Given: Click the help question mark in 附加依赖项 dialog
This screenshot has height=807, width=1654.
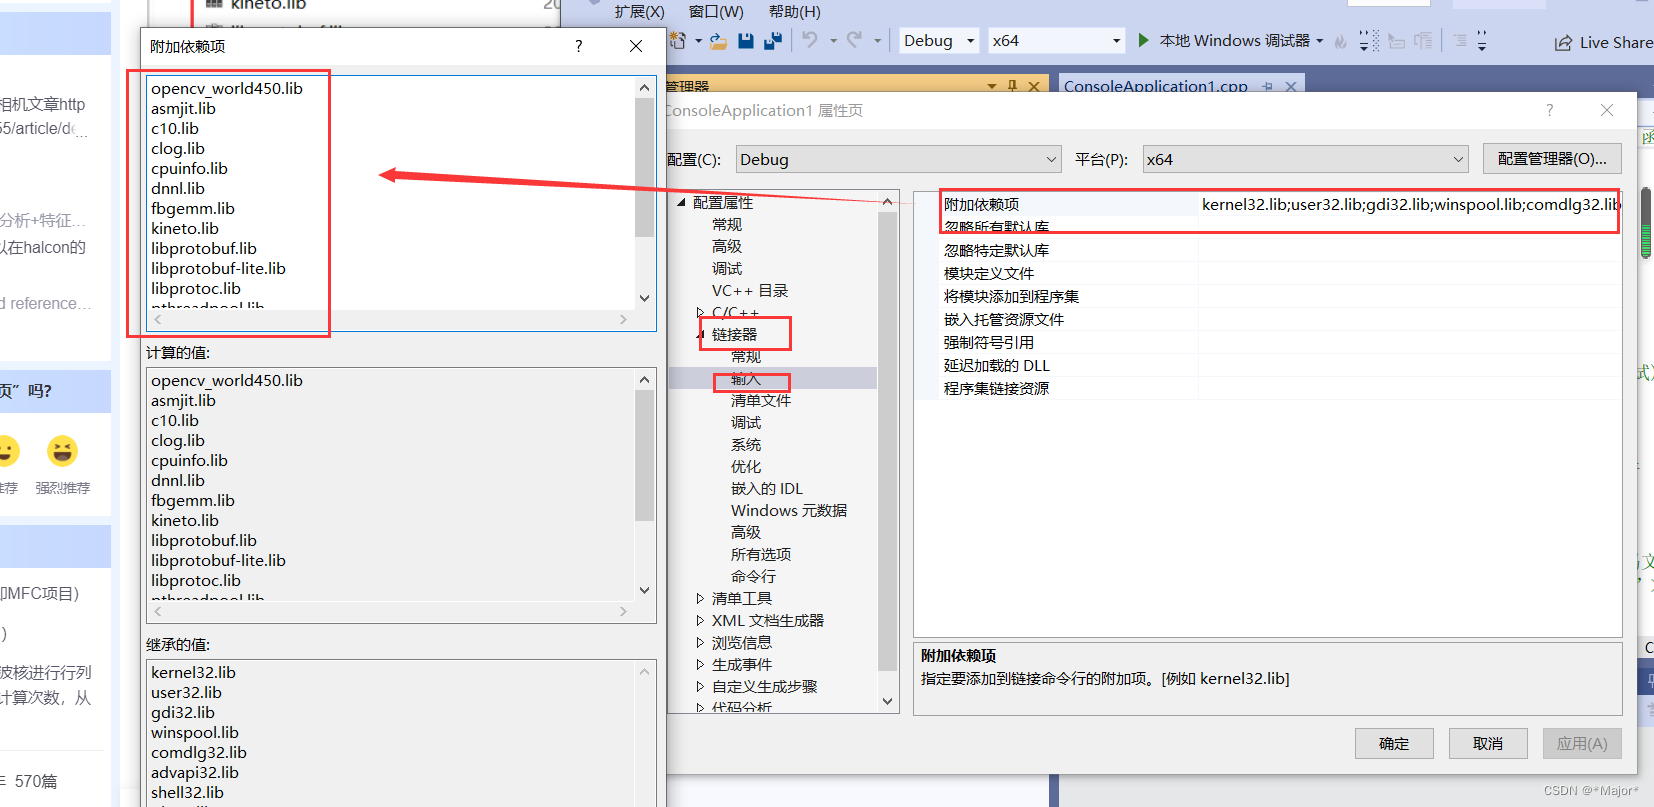Looking at the screenshot, I should click(x=578, y=46).
